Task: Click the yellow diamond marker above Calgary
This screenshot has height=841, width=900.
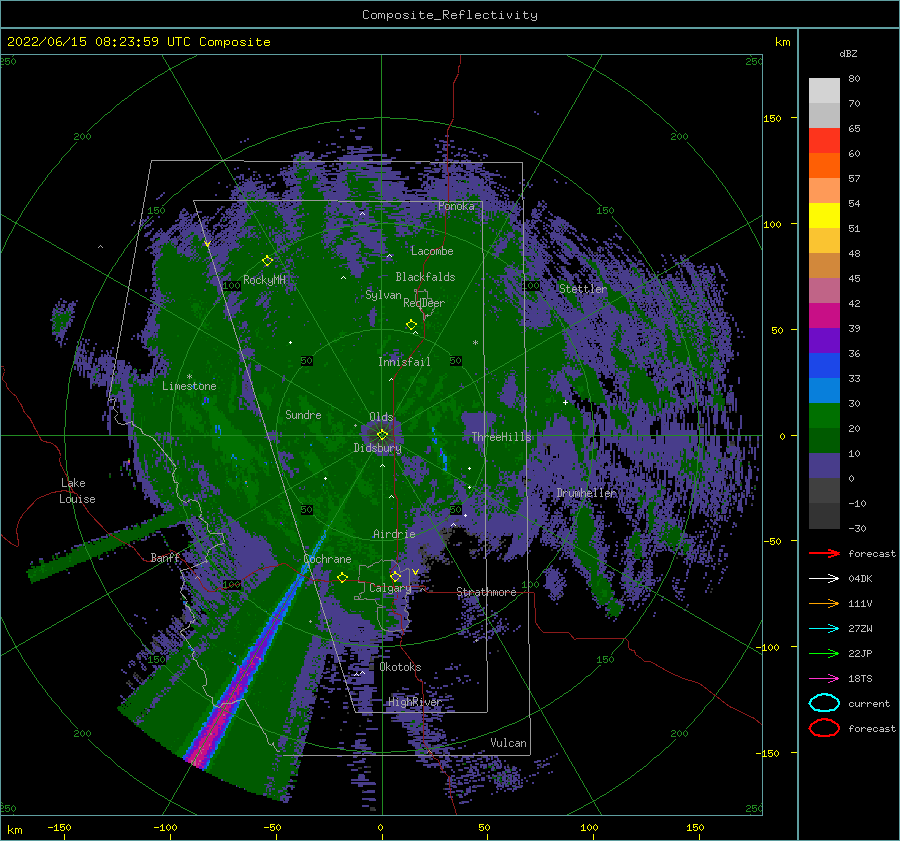Action: [395, 576]
